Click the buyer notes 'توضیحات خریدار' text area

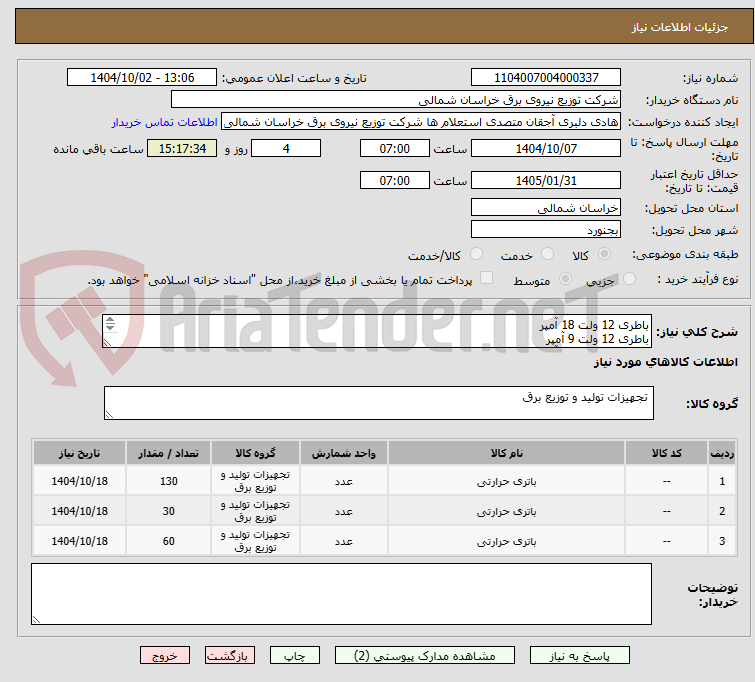[x=341, y=594]
